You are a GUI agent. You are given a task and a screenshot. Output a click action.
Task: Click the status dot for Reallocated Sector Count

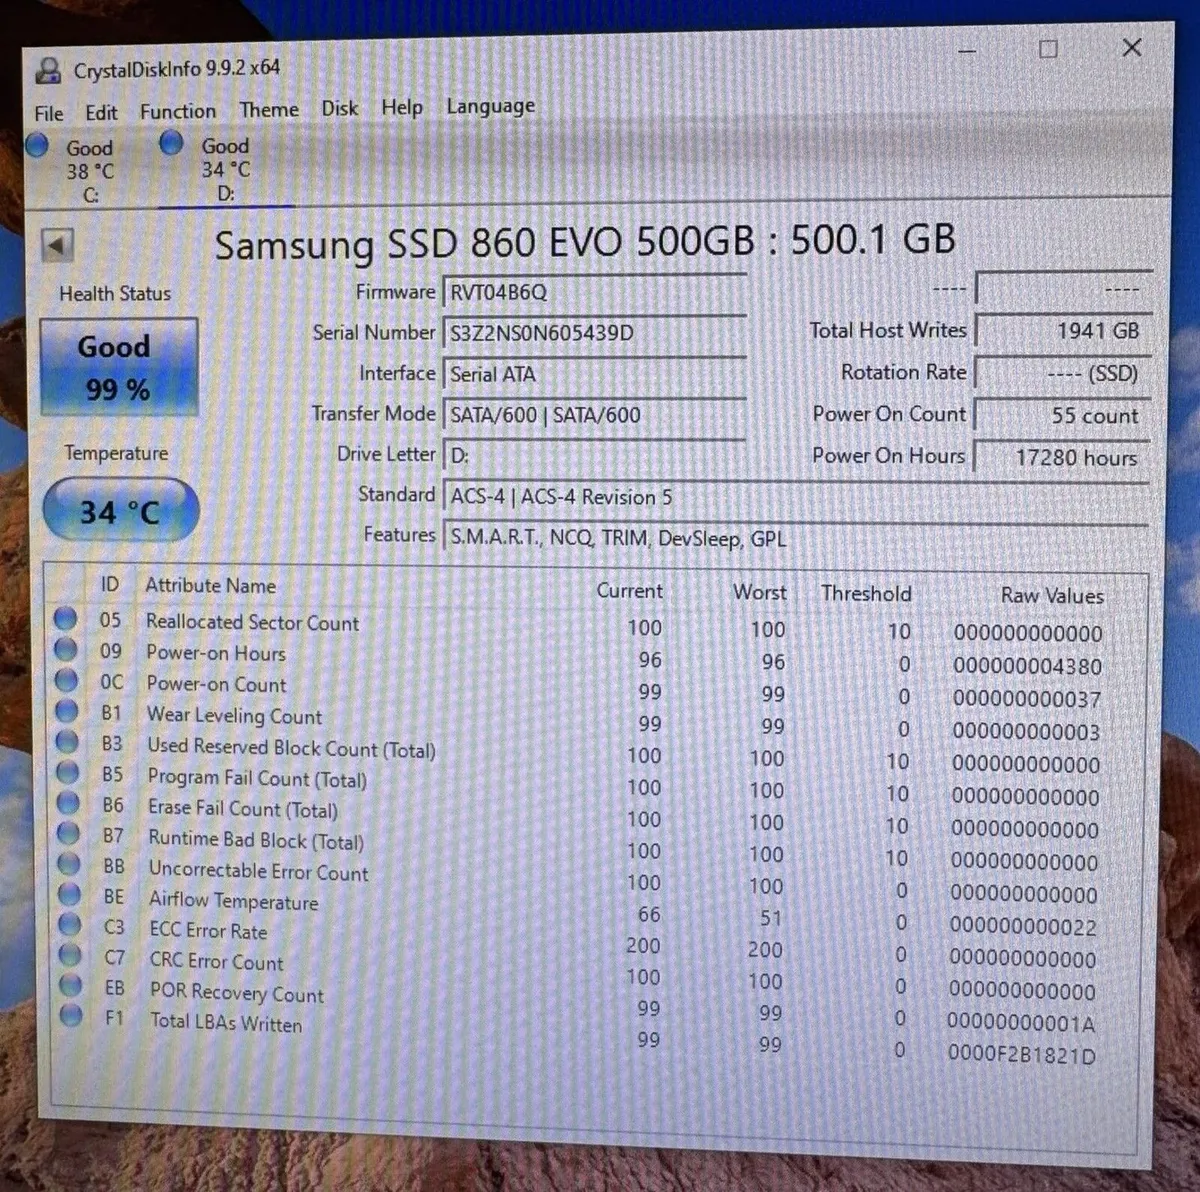pos(66,619)
